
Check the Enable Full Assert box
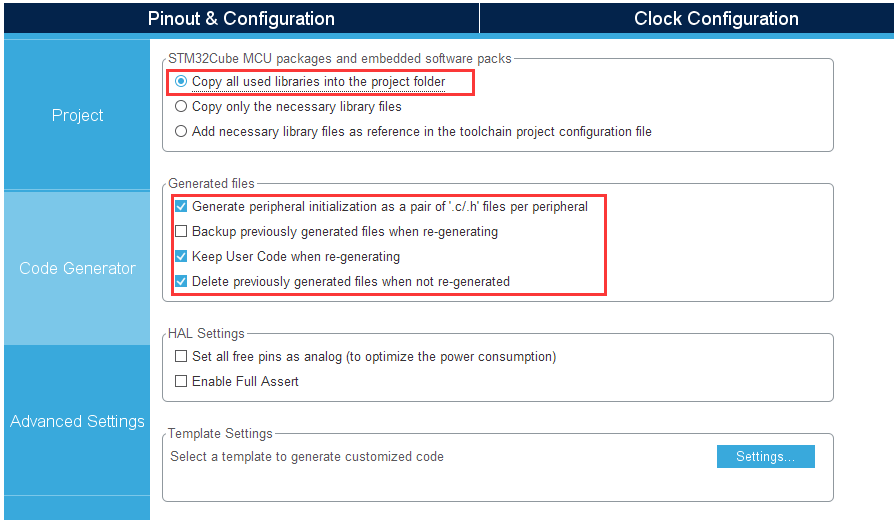[x=181, y=381]
